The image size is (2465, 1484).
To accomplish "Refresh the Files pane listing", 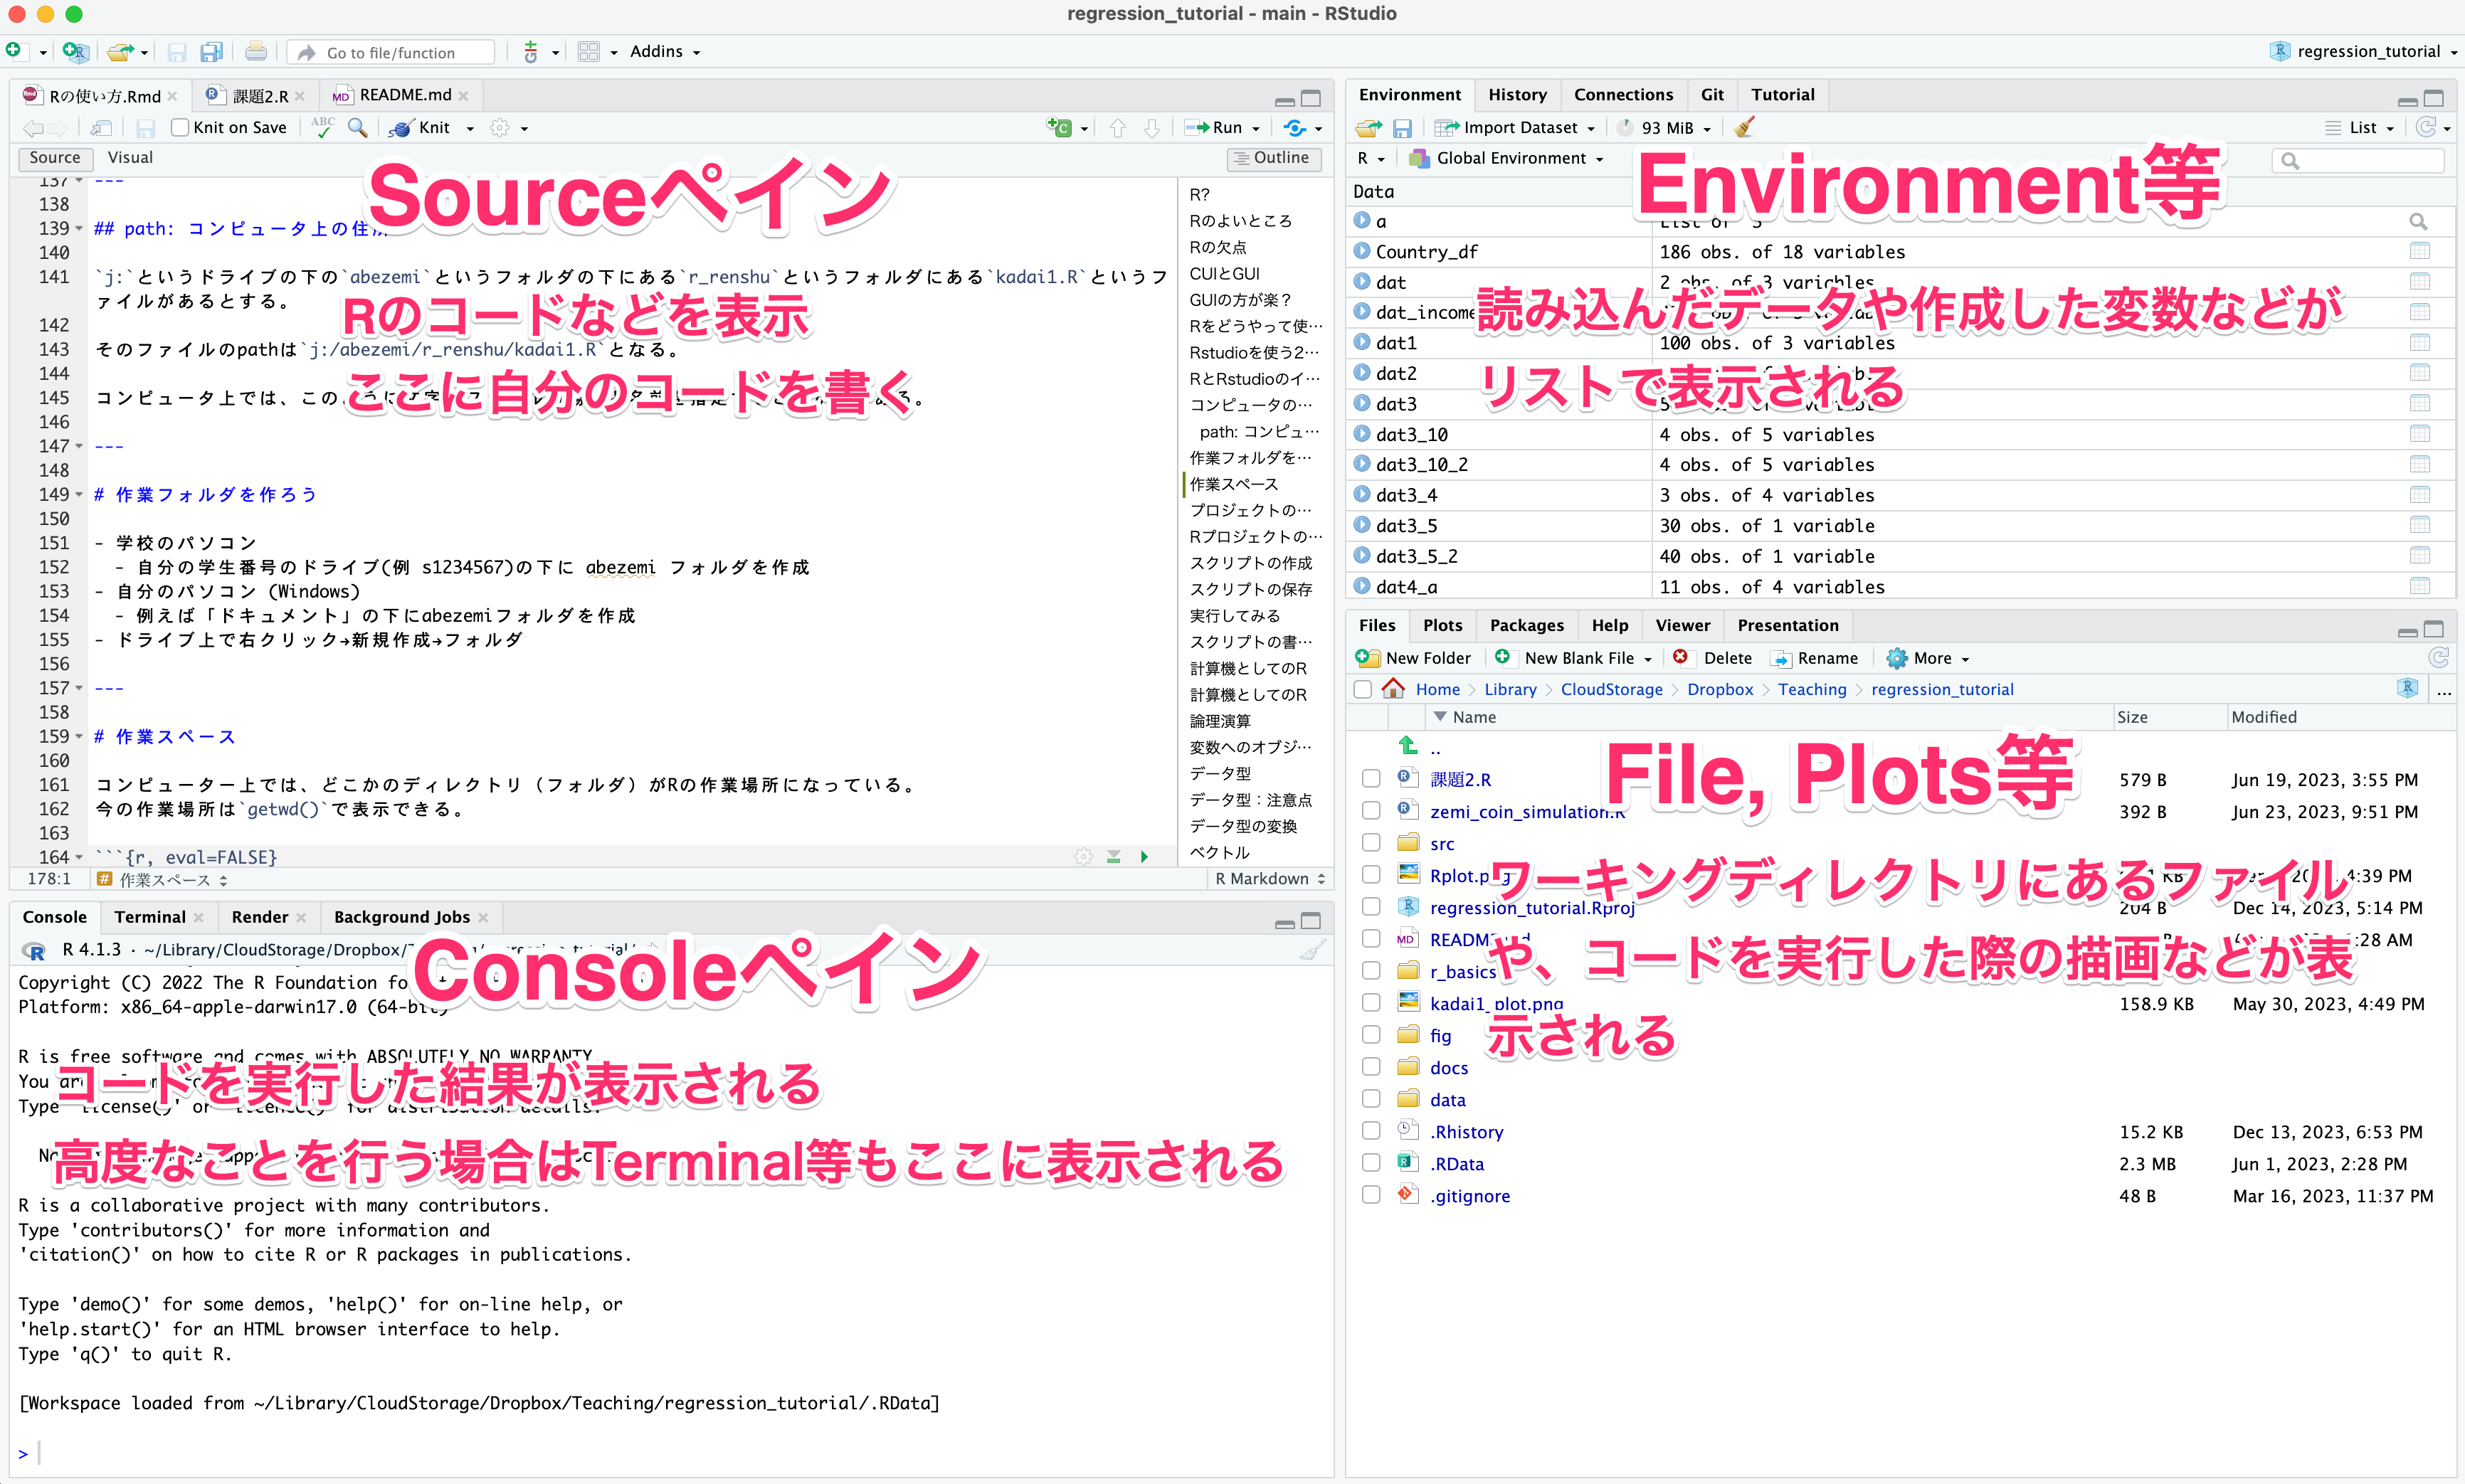I will pos(2439,657).
